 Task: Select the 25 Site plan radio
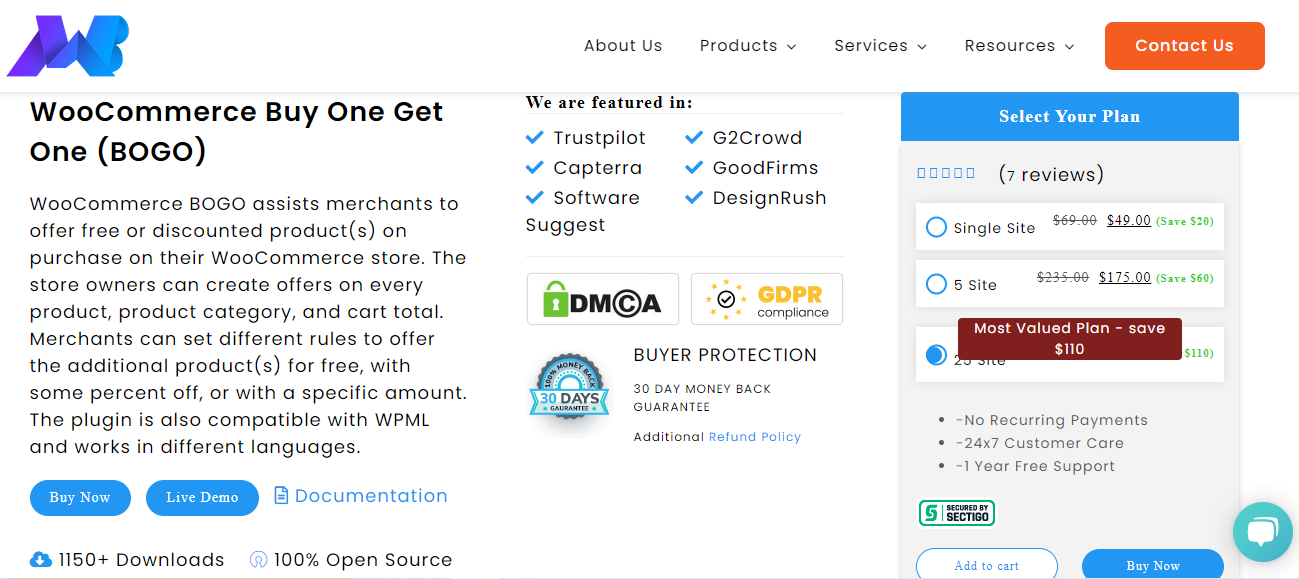pos(936,355)
